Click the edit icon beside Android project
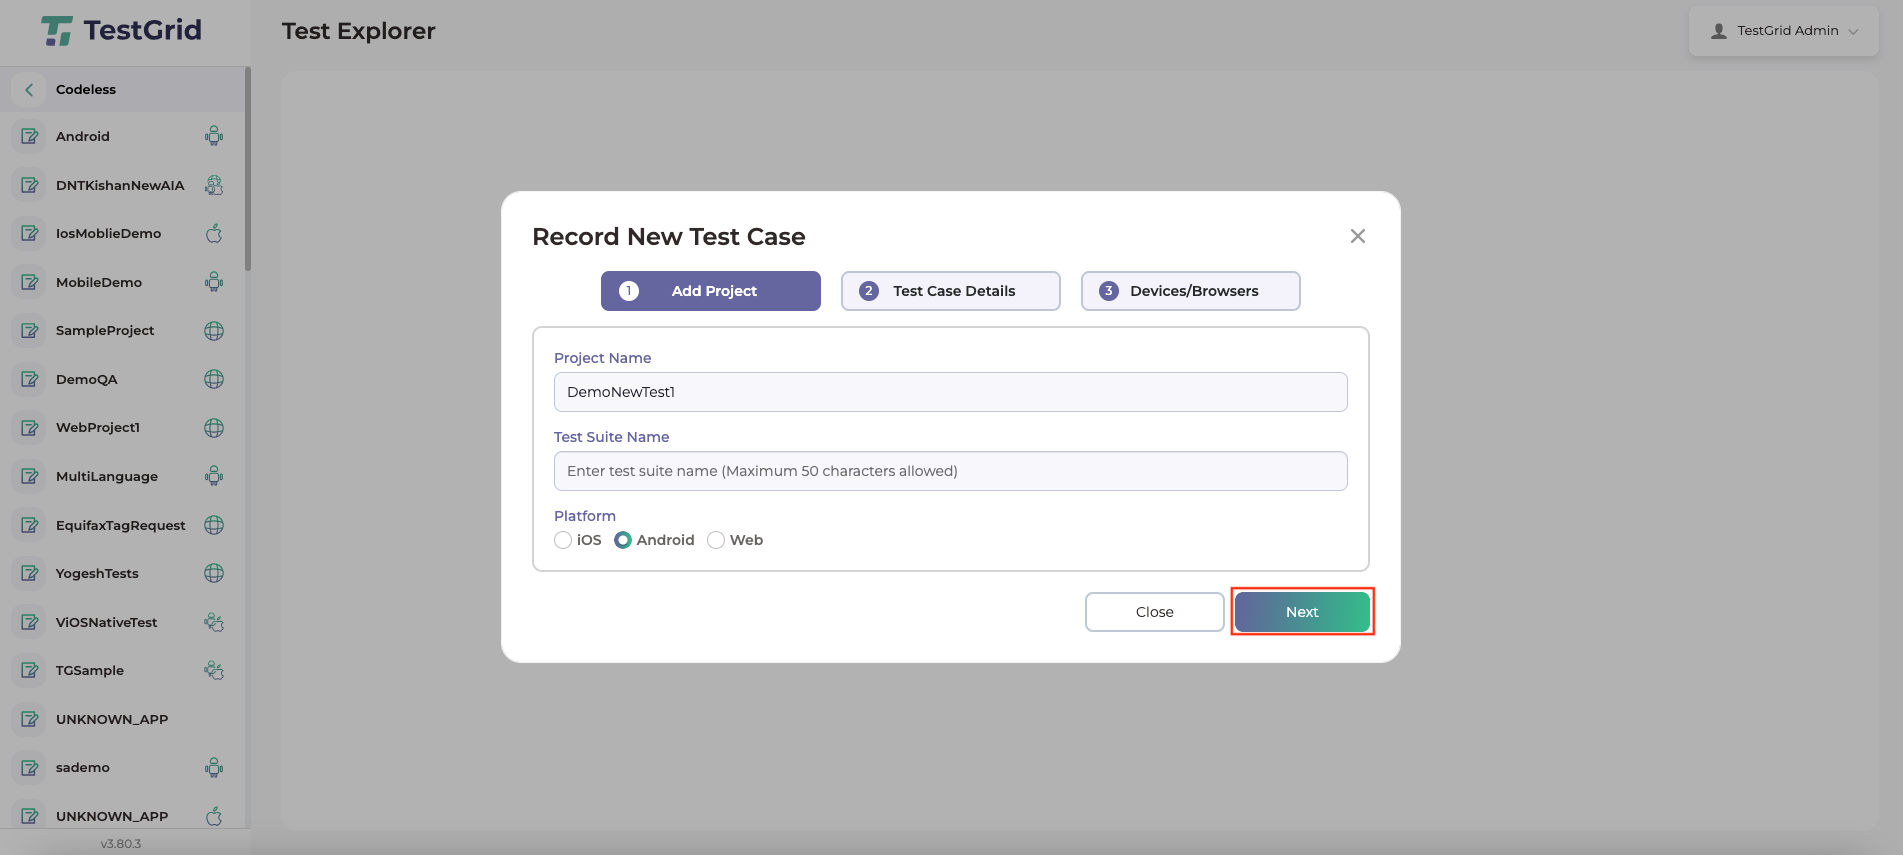Image resolution: width=1903 pixels, height=855 pixels. 30,136
